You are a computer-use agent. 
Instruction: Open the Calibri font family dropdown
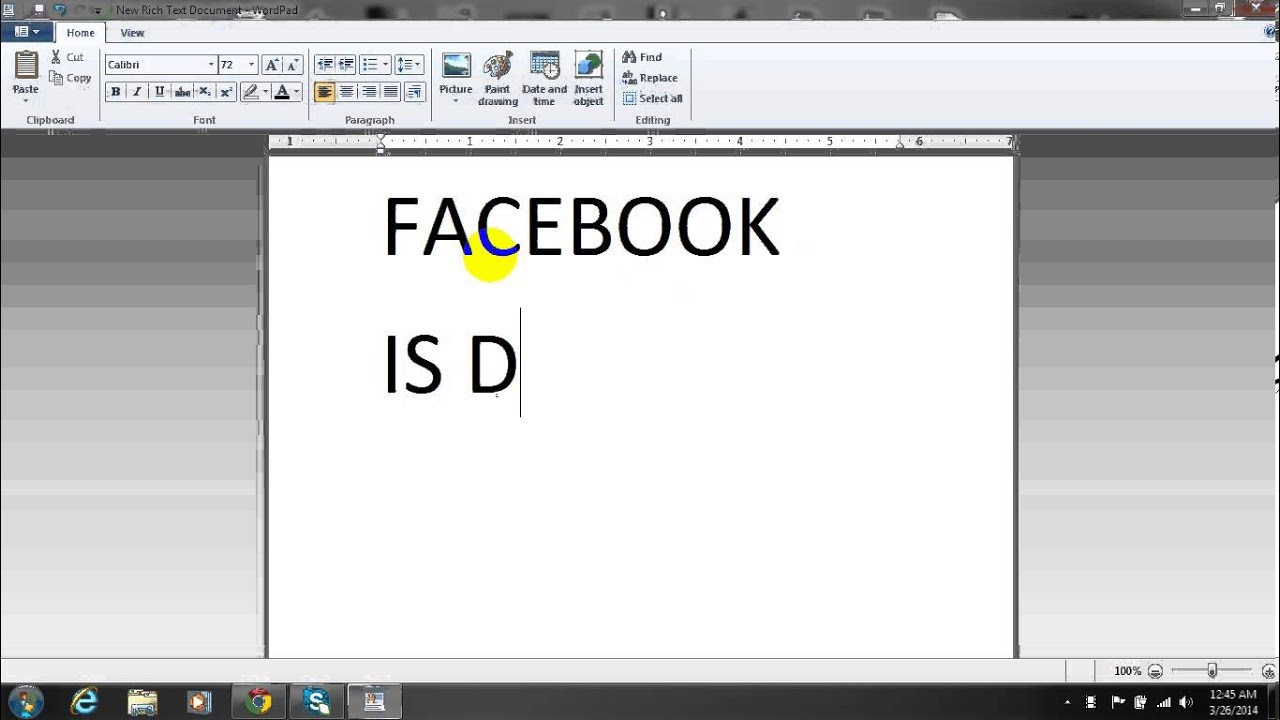tap(211, 65)
